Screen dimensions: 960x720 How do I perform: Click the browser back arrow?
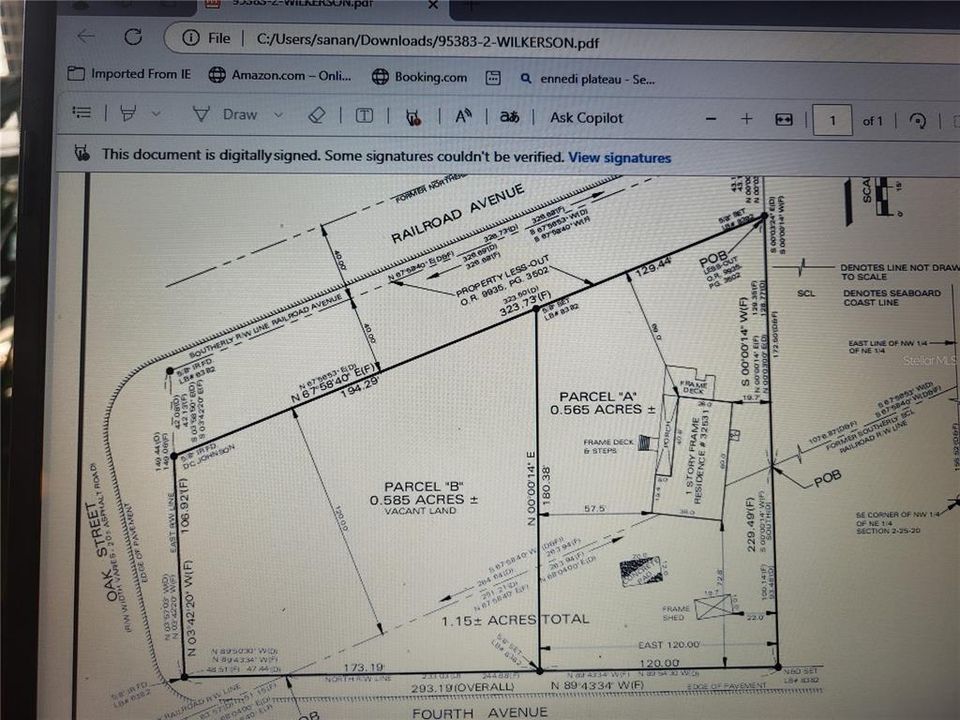click(x=85, y=37)
